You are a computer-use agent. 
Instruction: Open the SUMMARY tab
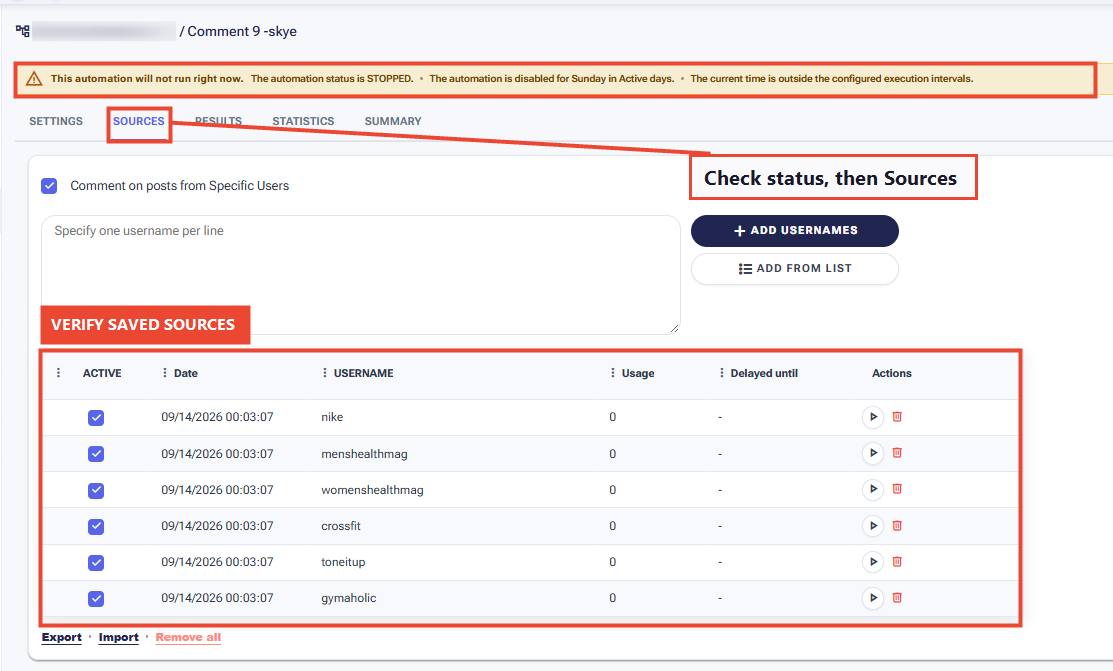coord(393,121)
